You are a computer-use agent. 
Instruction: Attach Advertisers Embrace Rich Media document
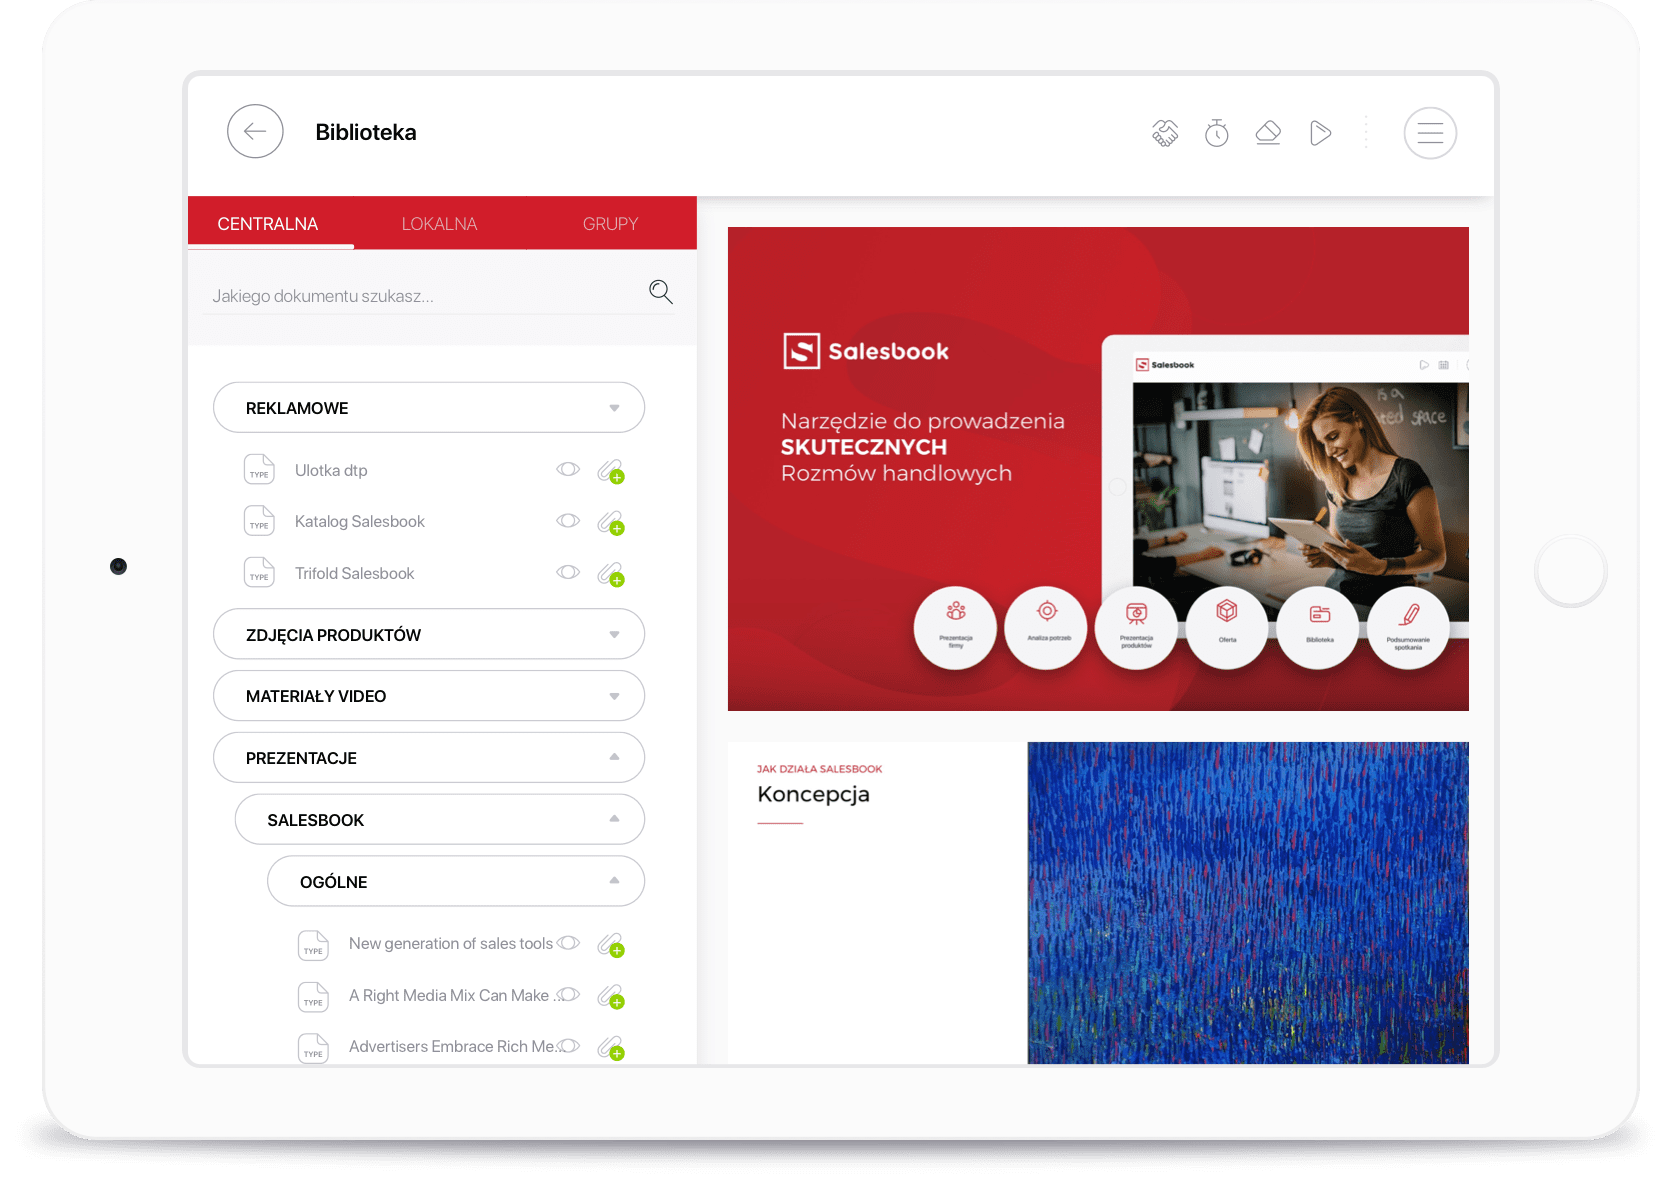coord(611,1048)
